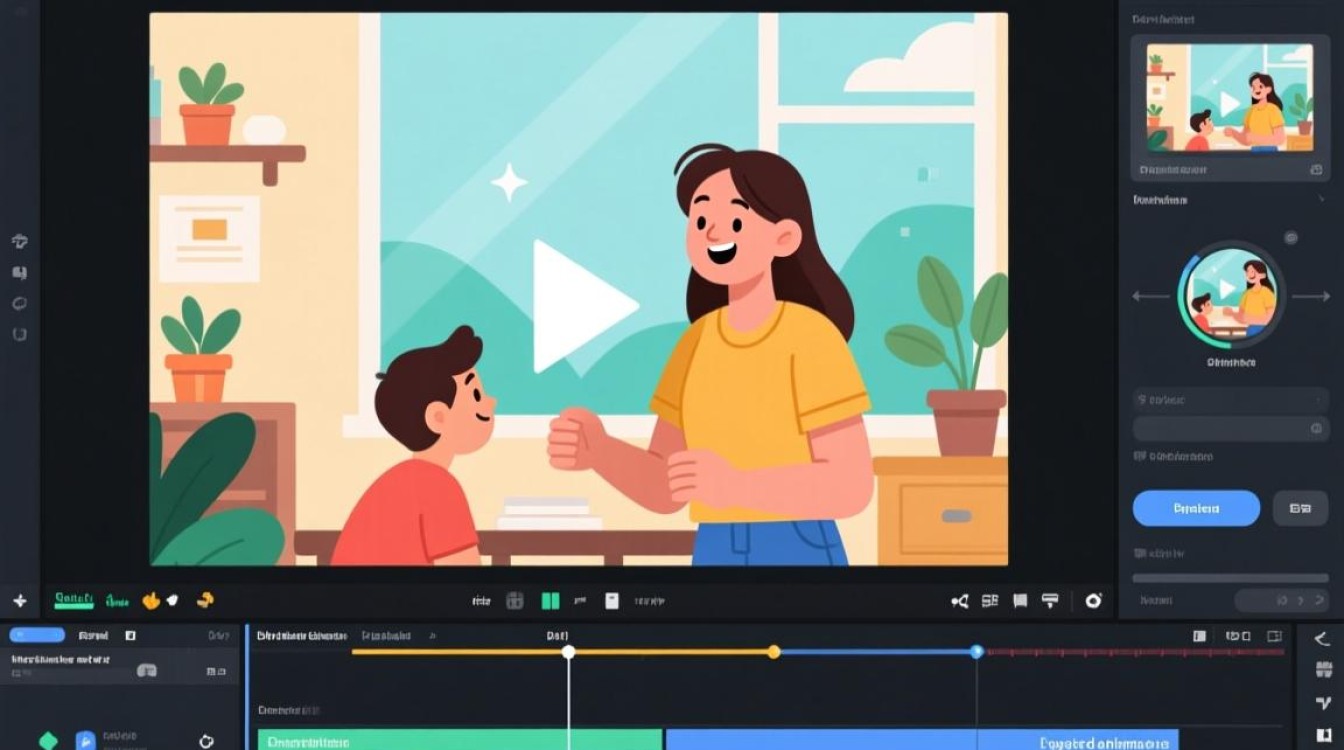The height and width of the screenshot is (750, 1344).
Task: Click the grid icon beside the speech bubble icon
Action: pos(990,601)
